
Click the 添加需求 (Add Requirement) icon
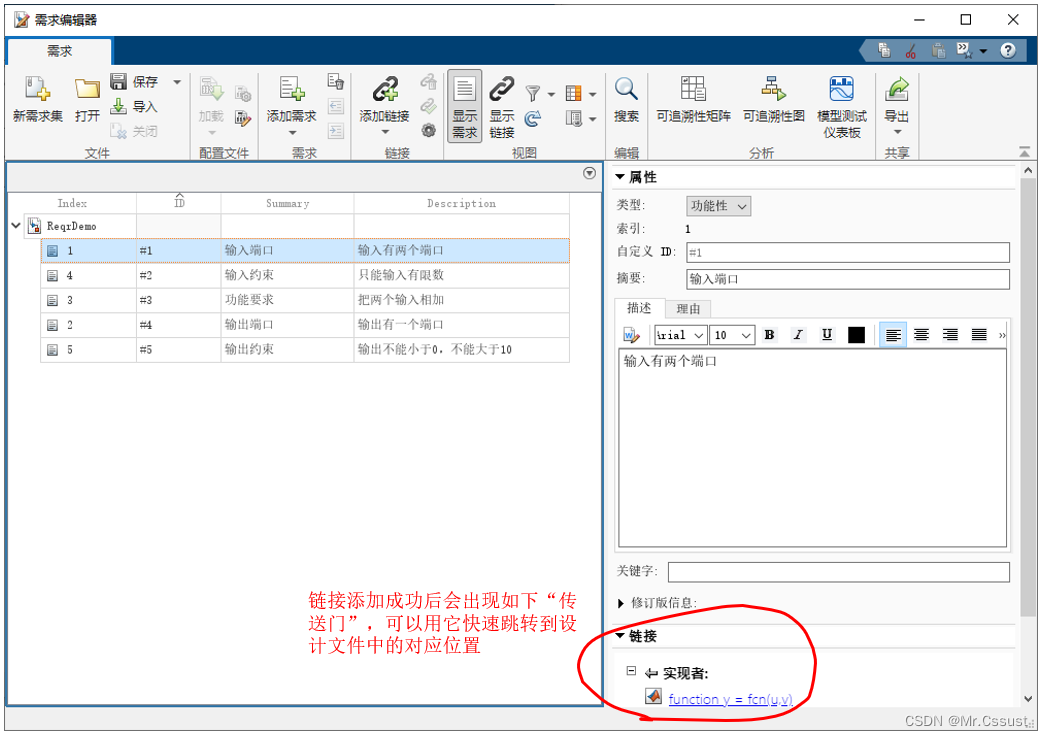click(291, 91)
